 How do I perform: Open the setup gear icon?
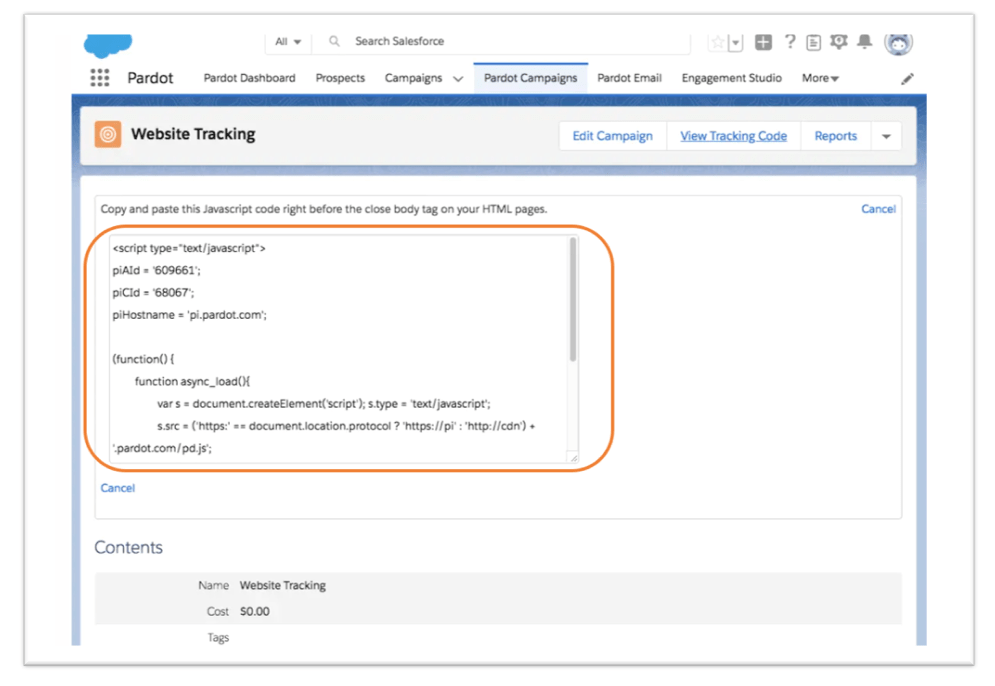(x=839, y=42)
